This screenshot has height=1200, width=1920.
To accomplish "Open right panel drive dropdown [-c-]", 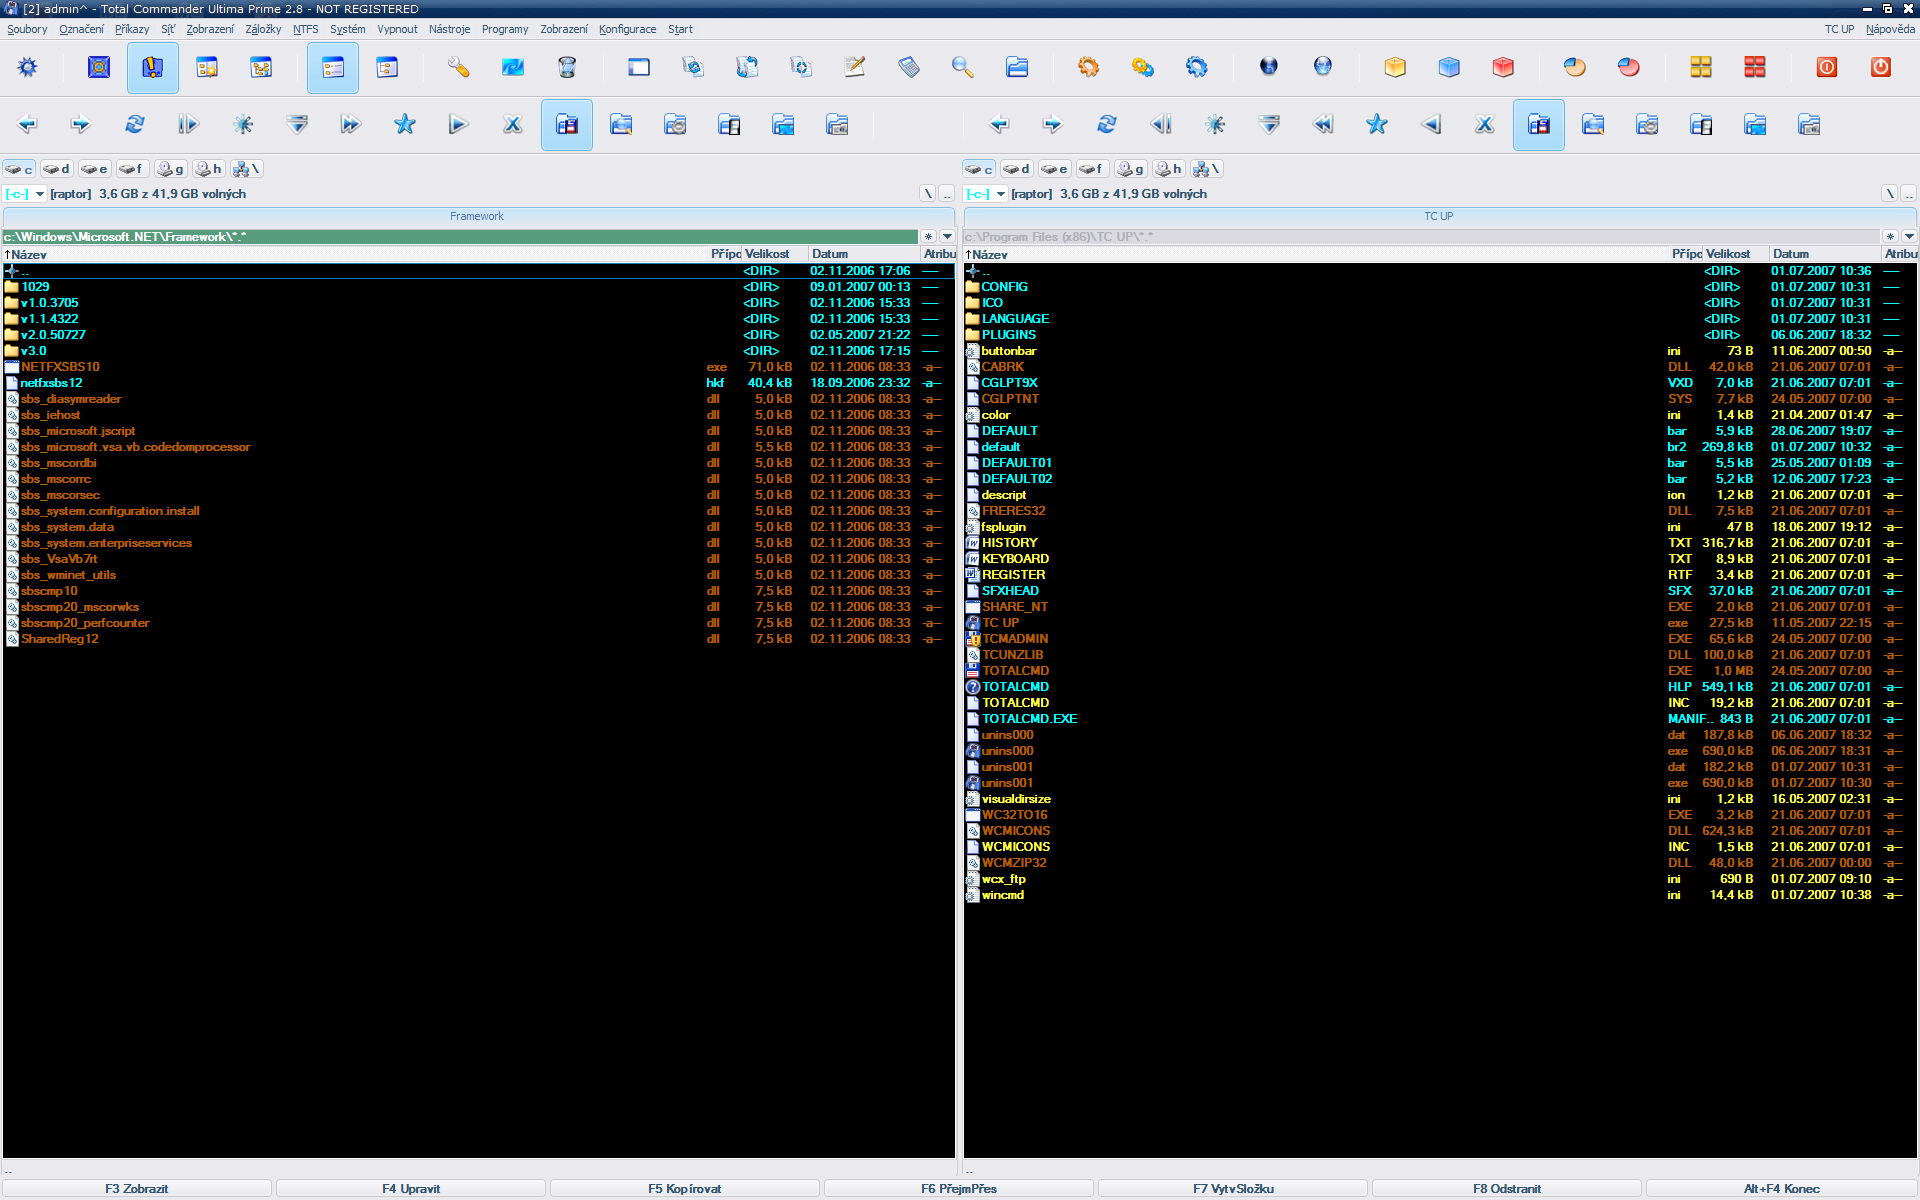I will click(986, 194).
